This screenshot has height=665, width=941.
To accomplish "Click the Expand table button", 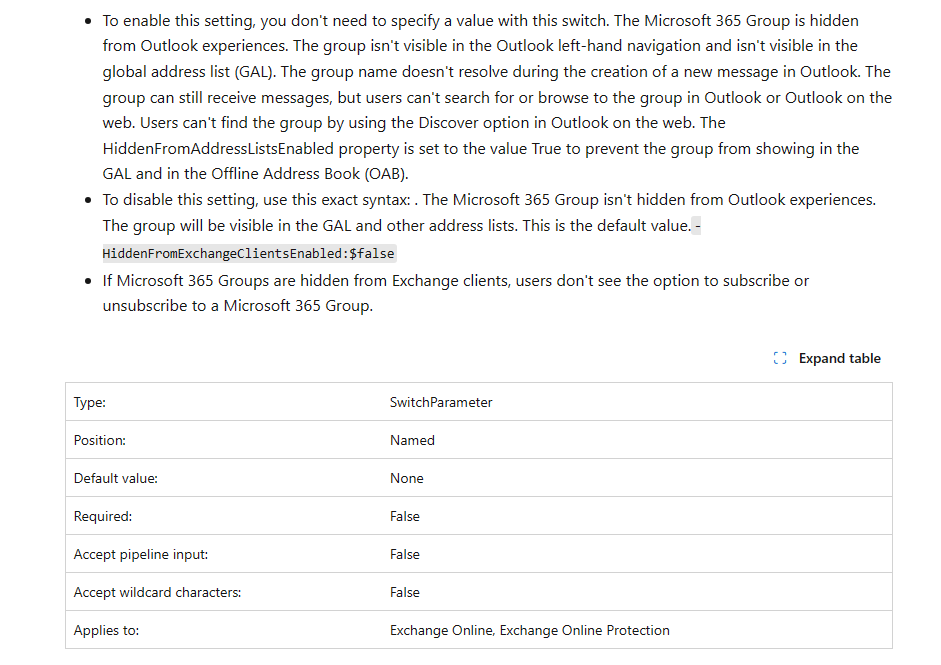I will [827, 358].
